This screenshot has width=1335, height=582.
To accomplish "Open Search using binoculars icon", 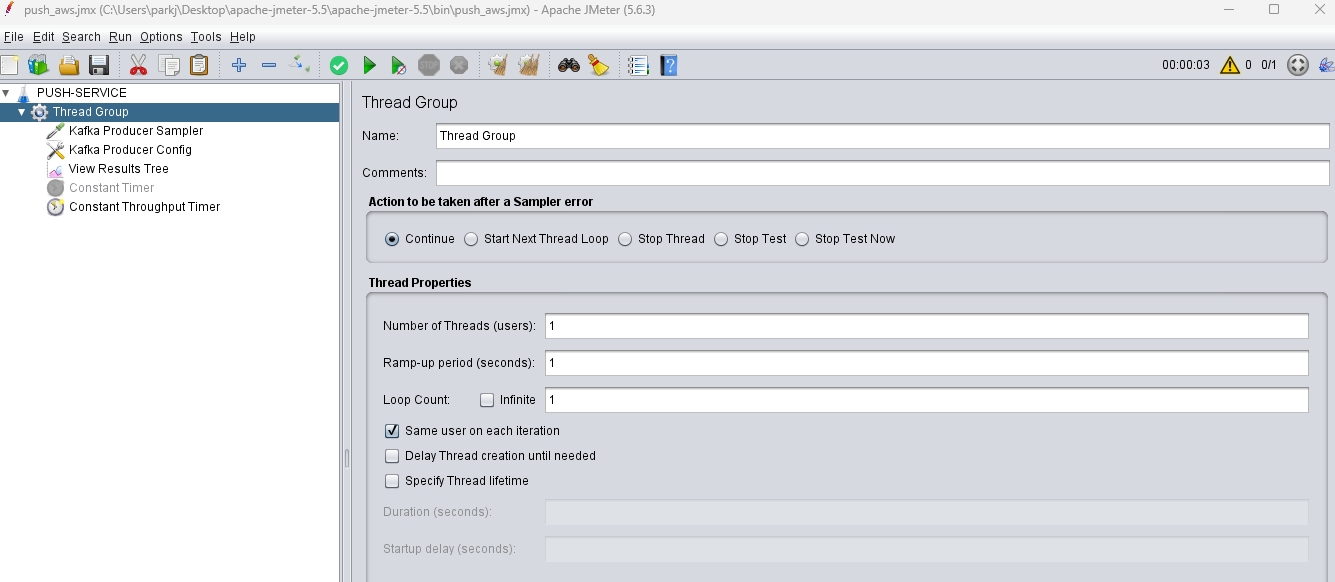I will pyautogui.click(x=568, y=65).
